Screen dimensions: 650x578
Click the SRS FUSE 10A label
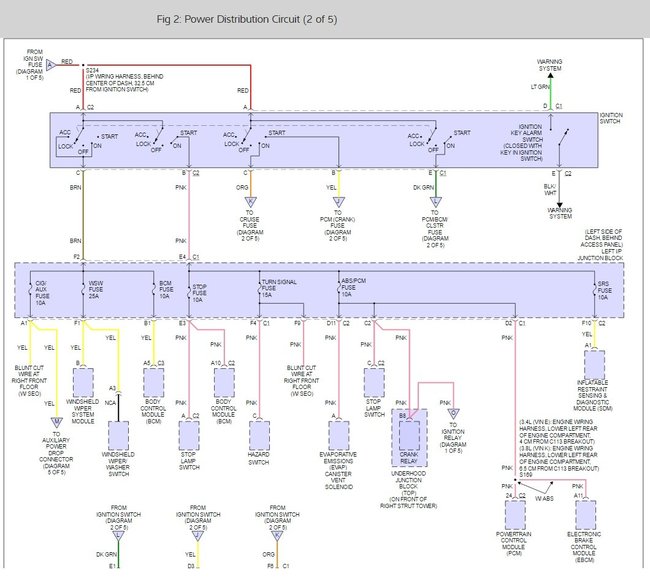coord(604,290)
